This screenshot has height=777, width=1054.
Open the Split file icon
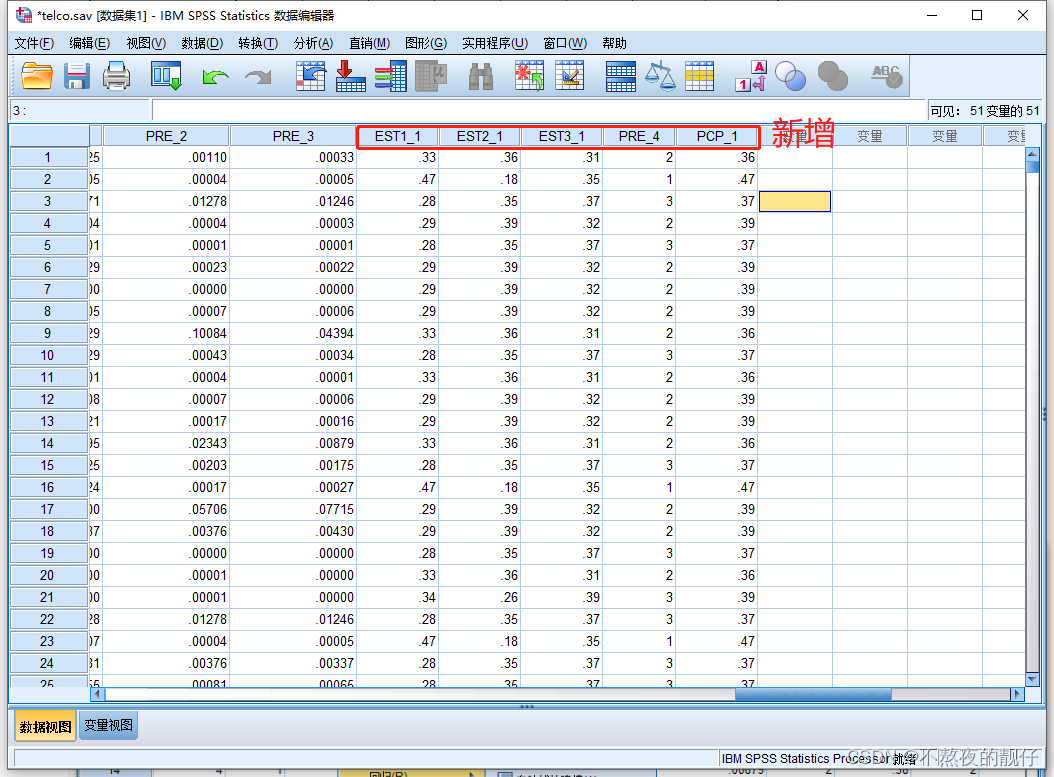coord(620,76)
